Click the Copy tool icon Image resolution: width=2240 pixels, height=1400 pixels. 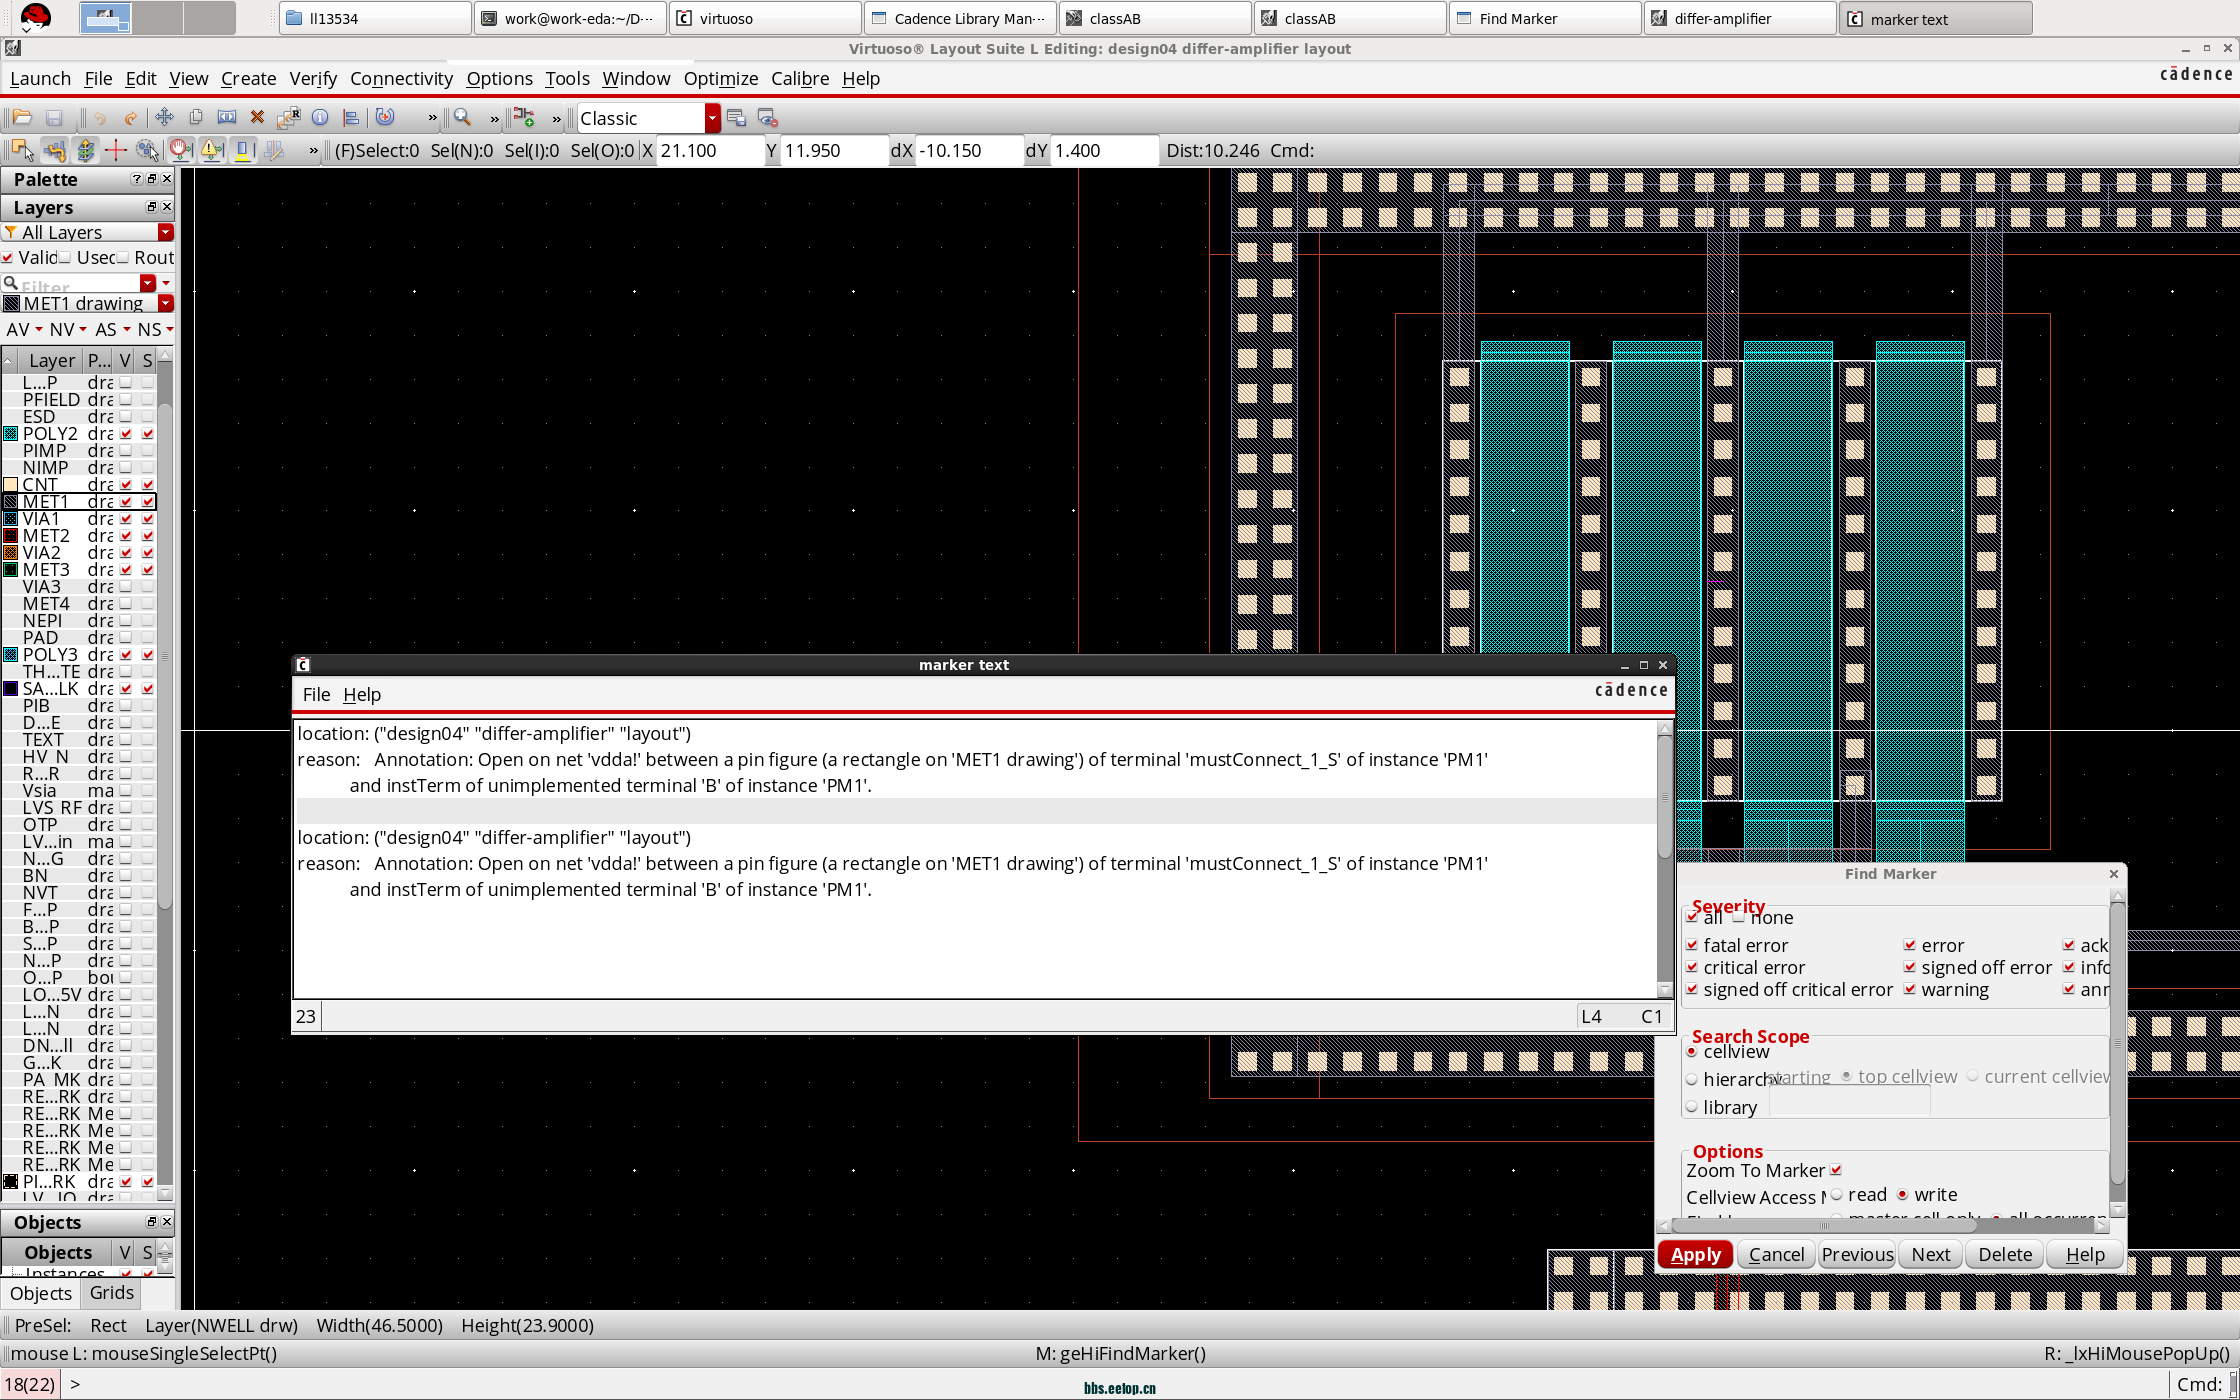point(196,118)
